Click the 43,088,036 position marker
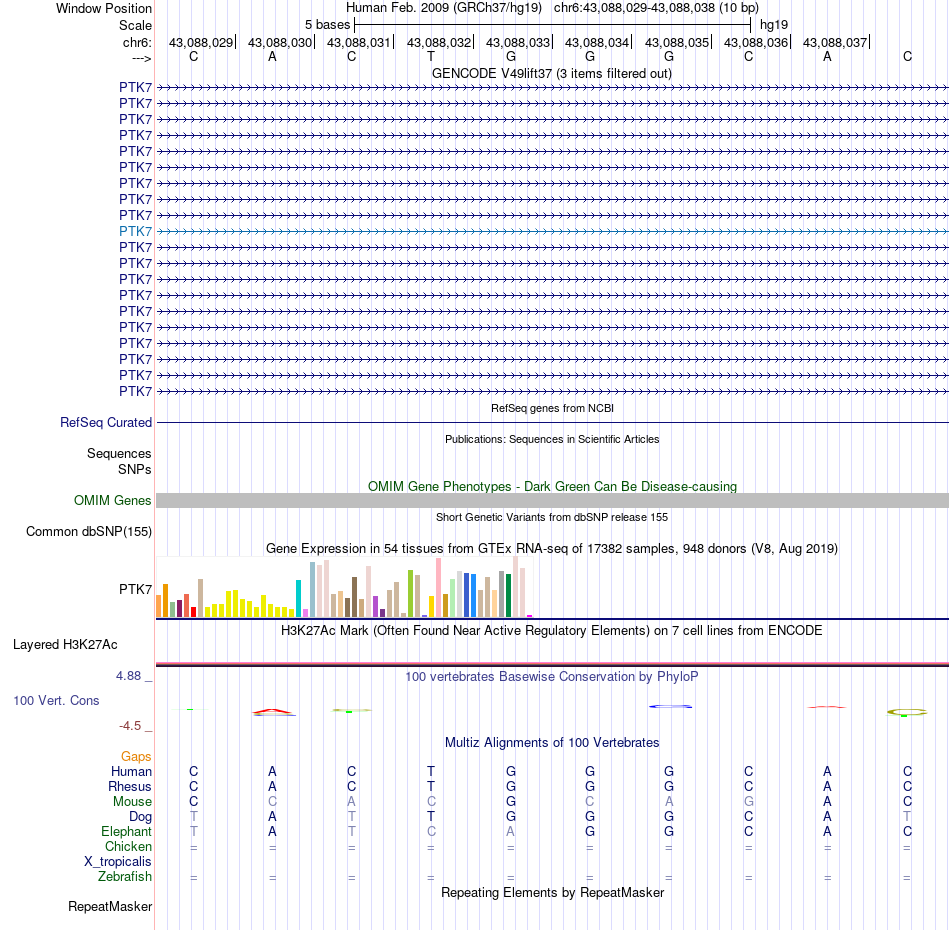Screen dimensions: 950x930 point(756,42)
